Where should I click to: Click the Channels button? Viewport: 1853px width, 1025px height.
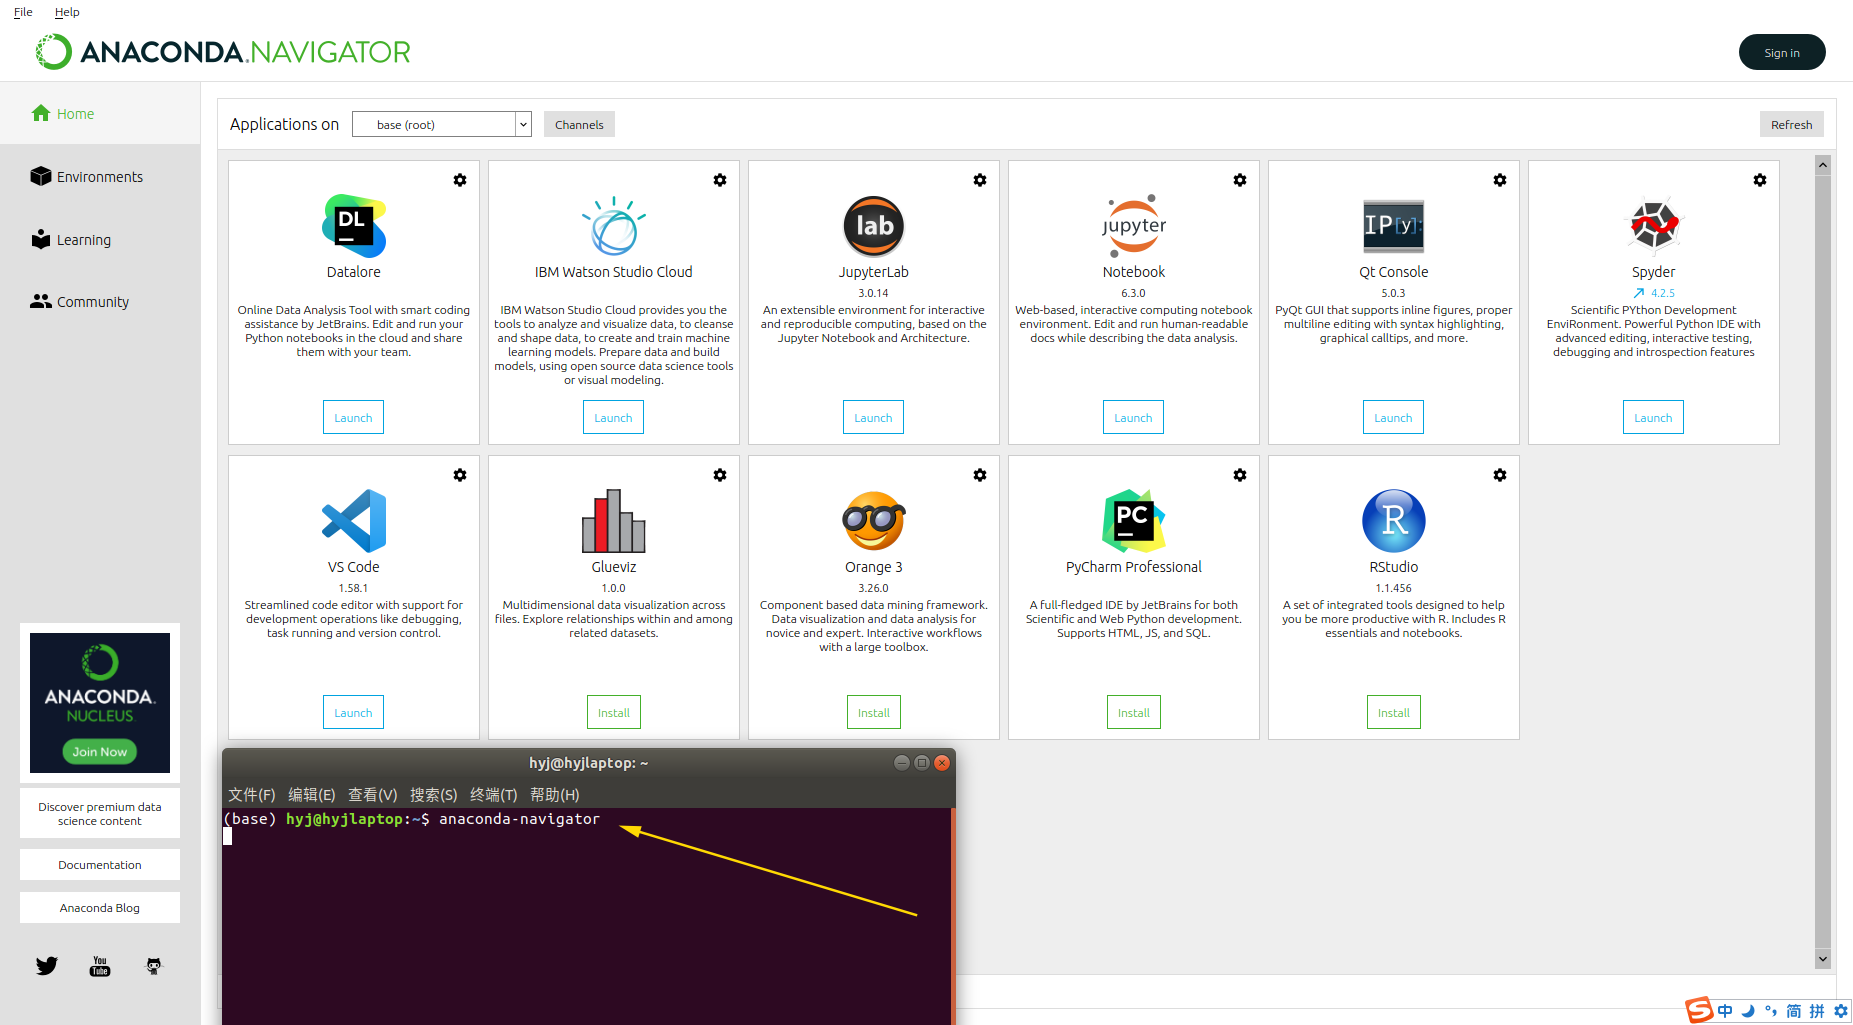[579, 125]
